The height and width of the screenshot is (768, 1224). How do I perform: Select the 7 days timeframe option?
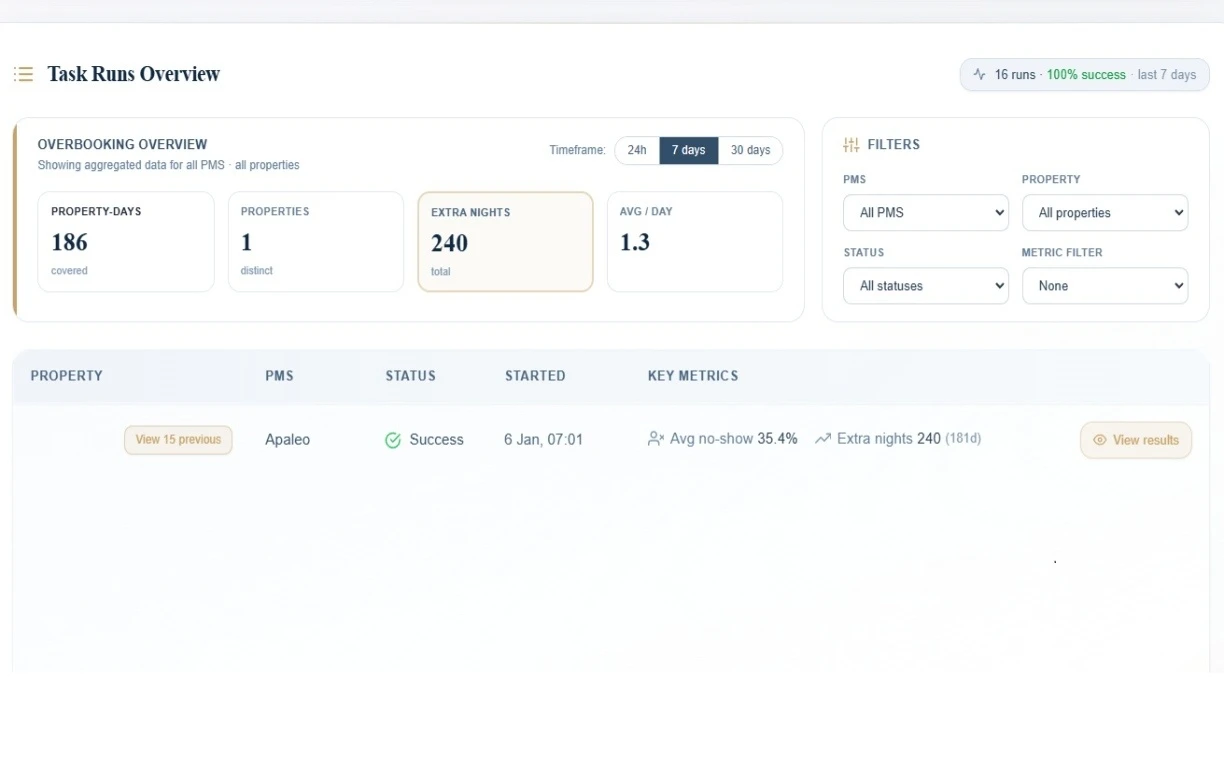click(x=688, y=150)
